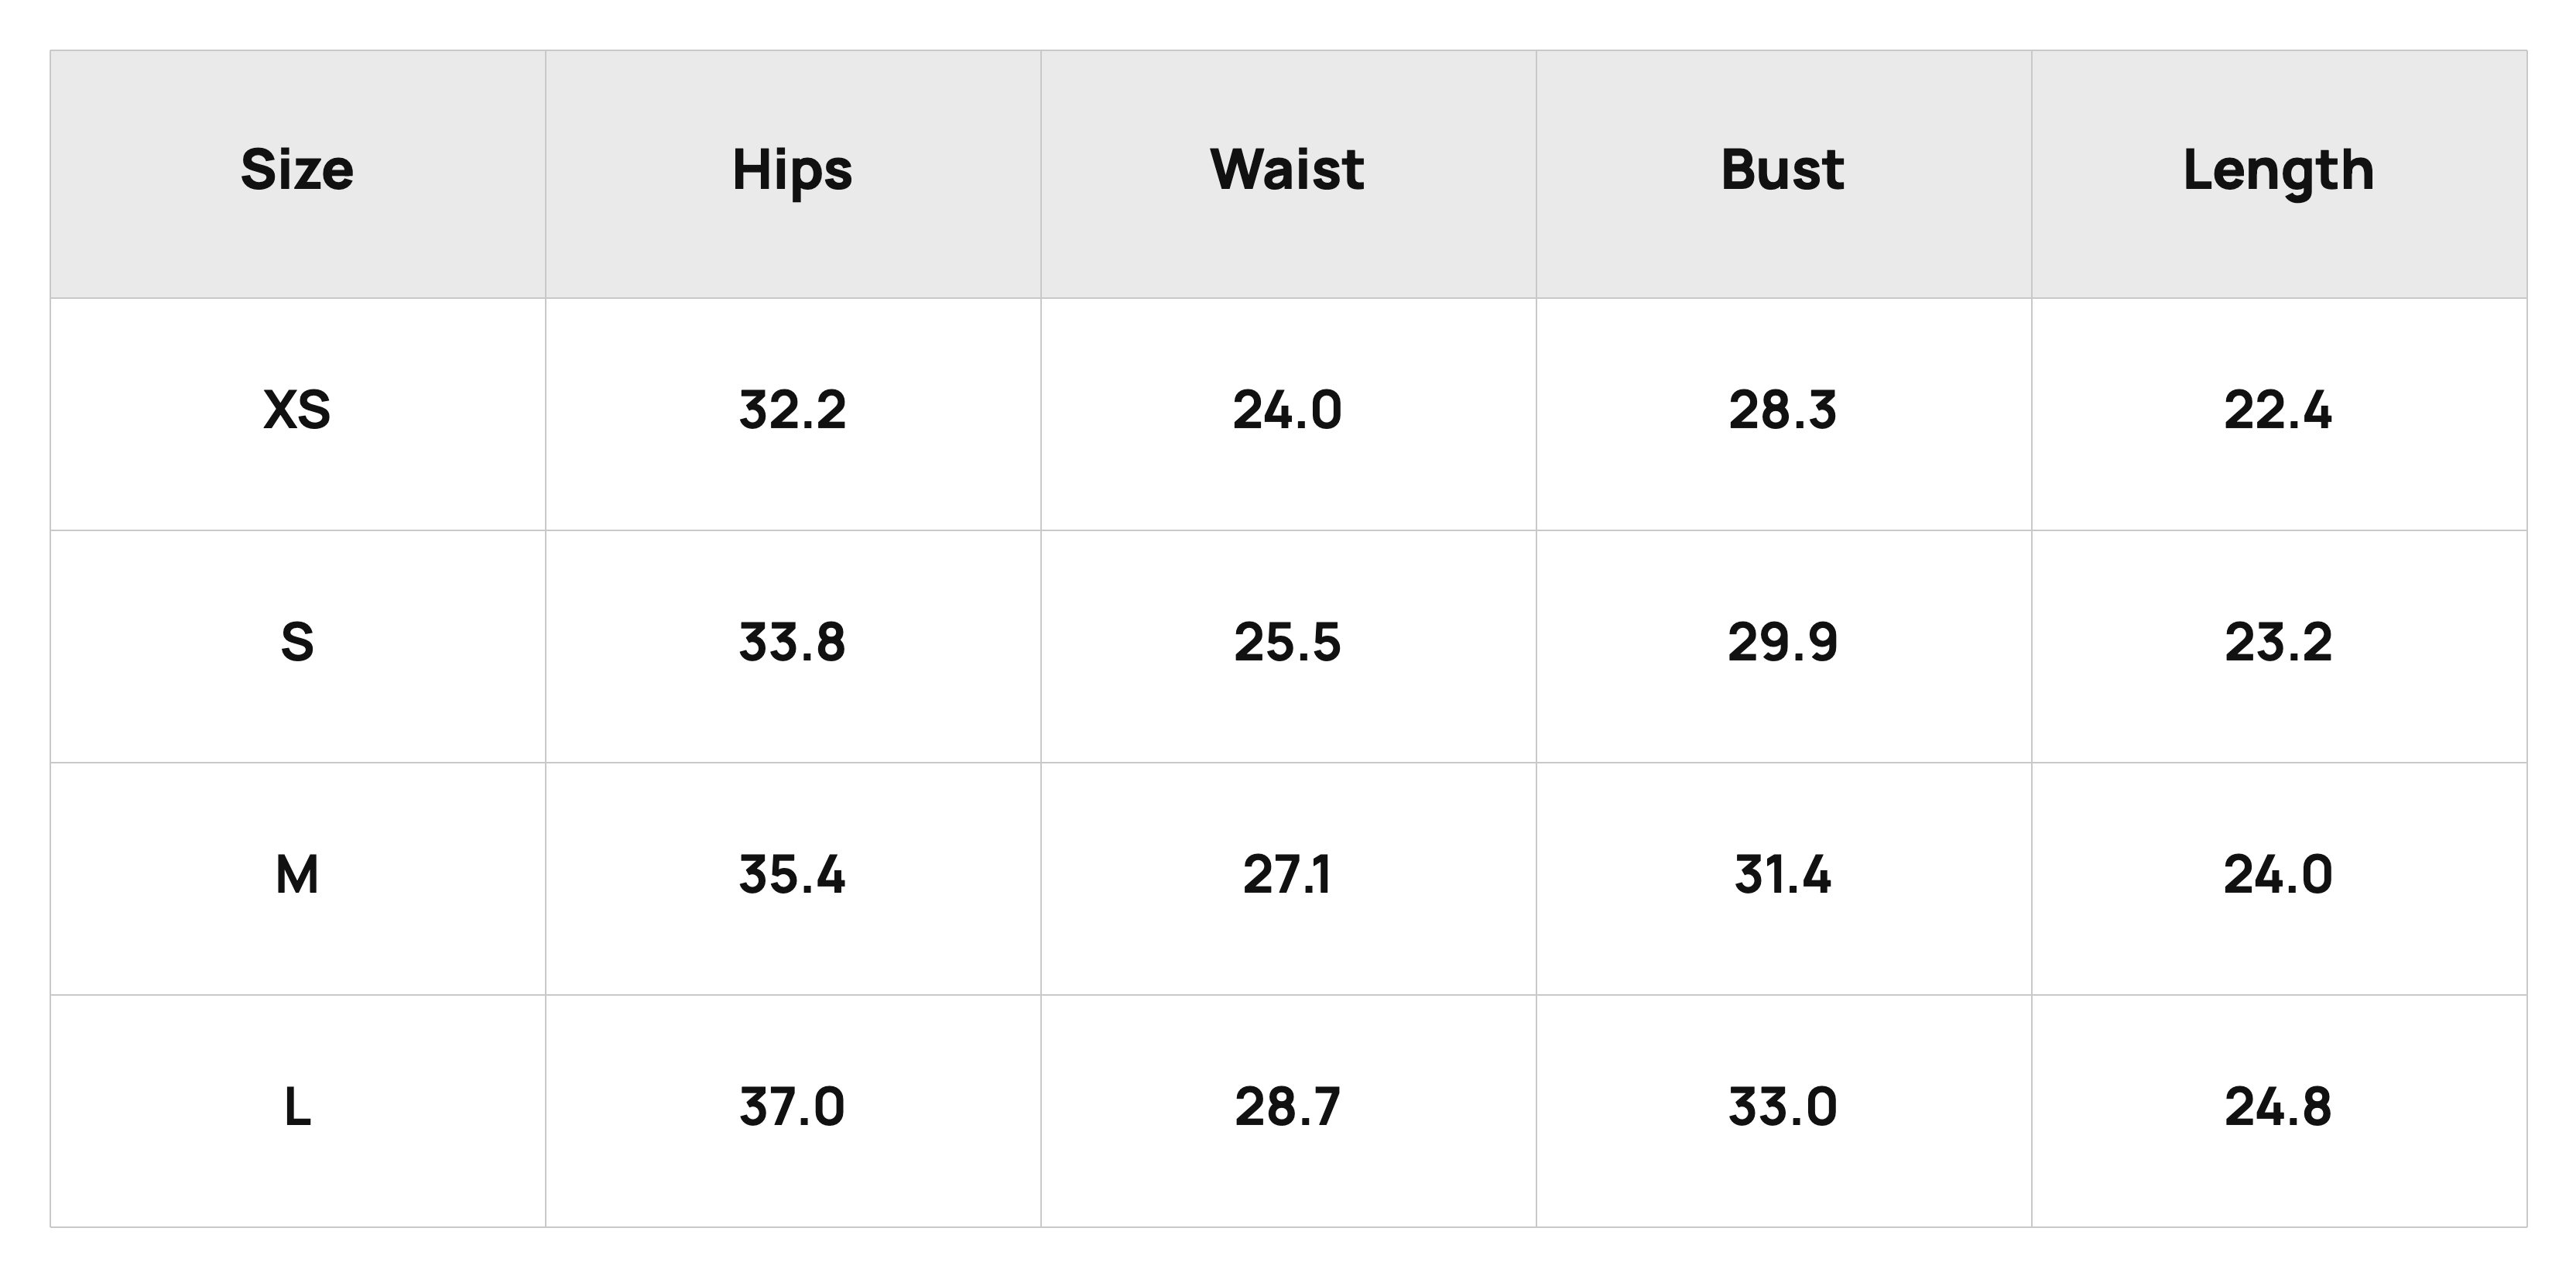
Task: Select the Bust column header
Action: [1782, 170]
